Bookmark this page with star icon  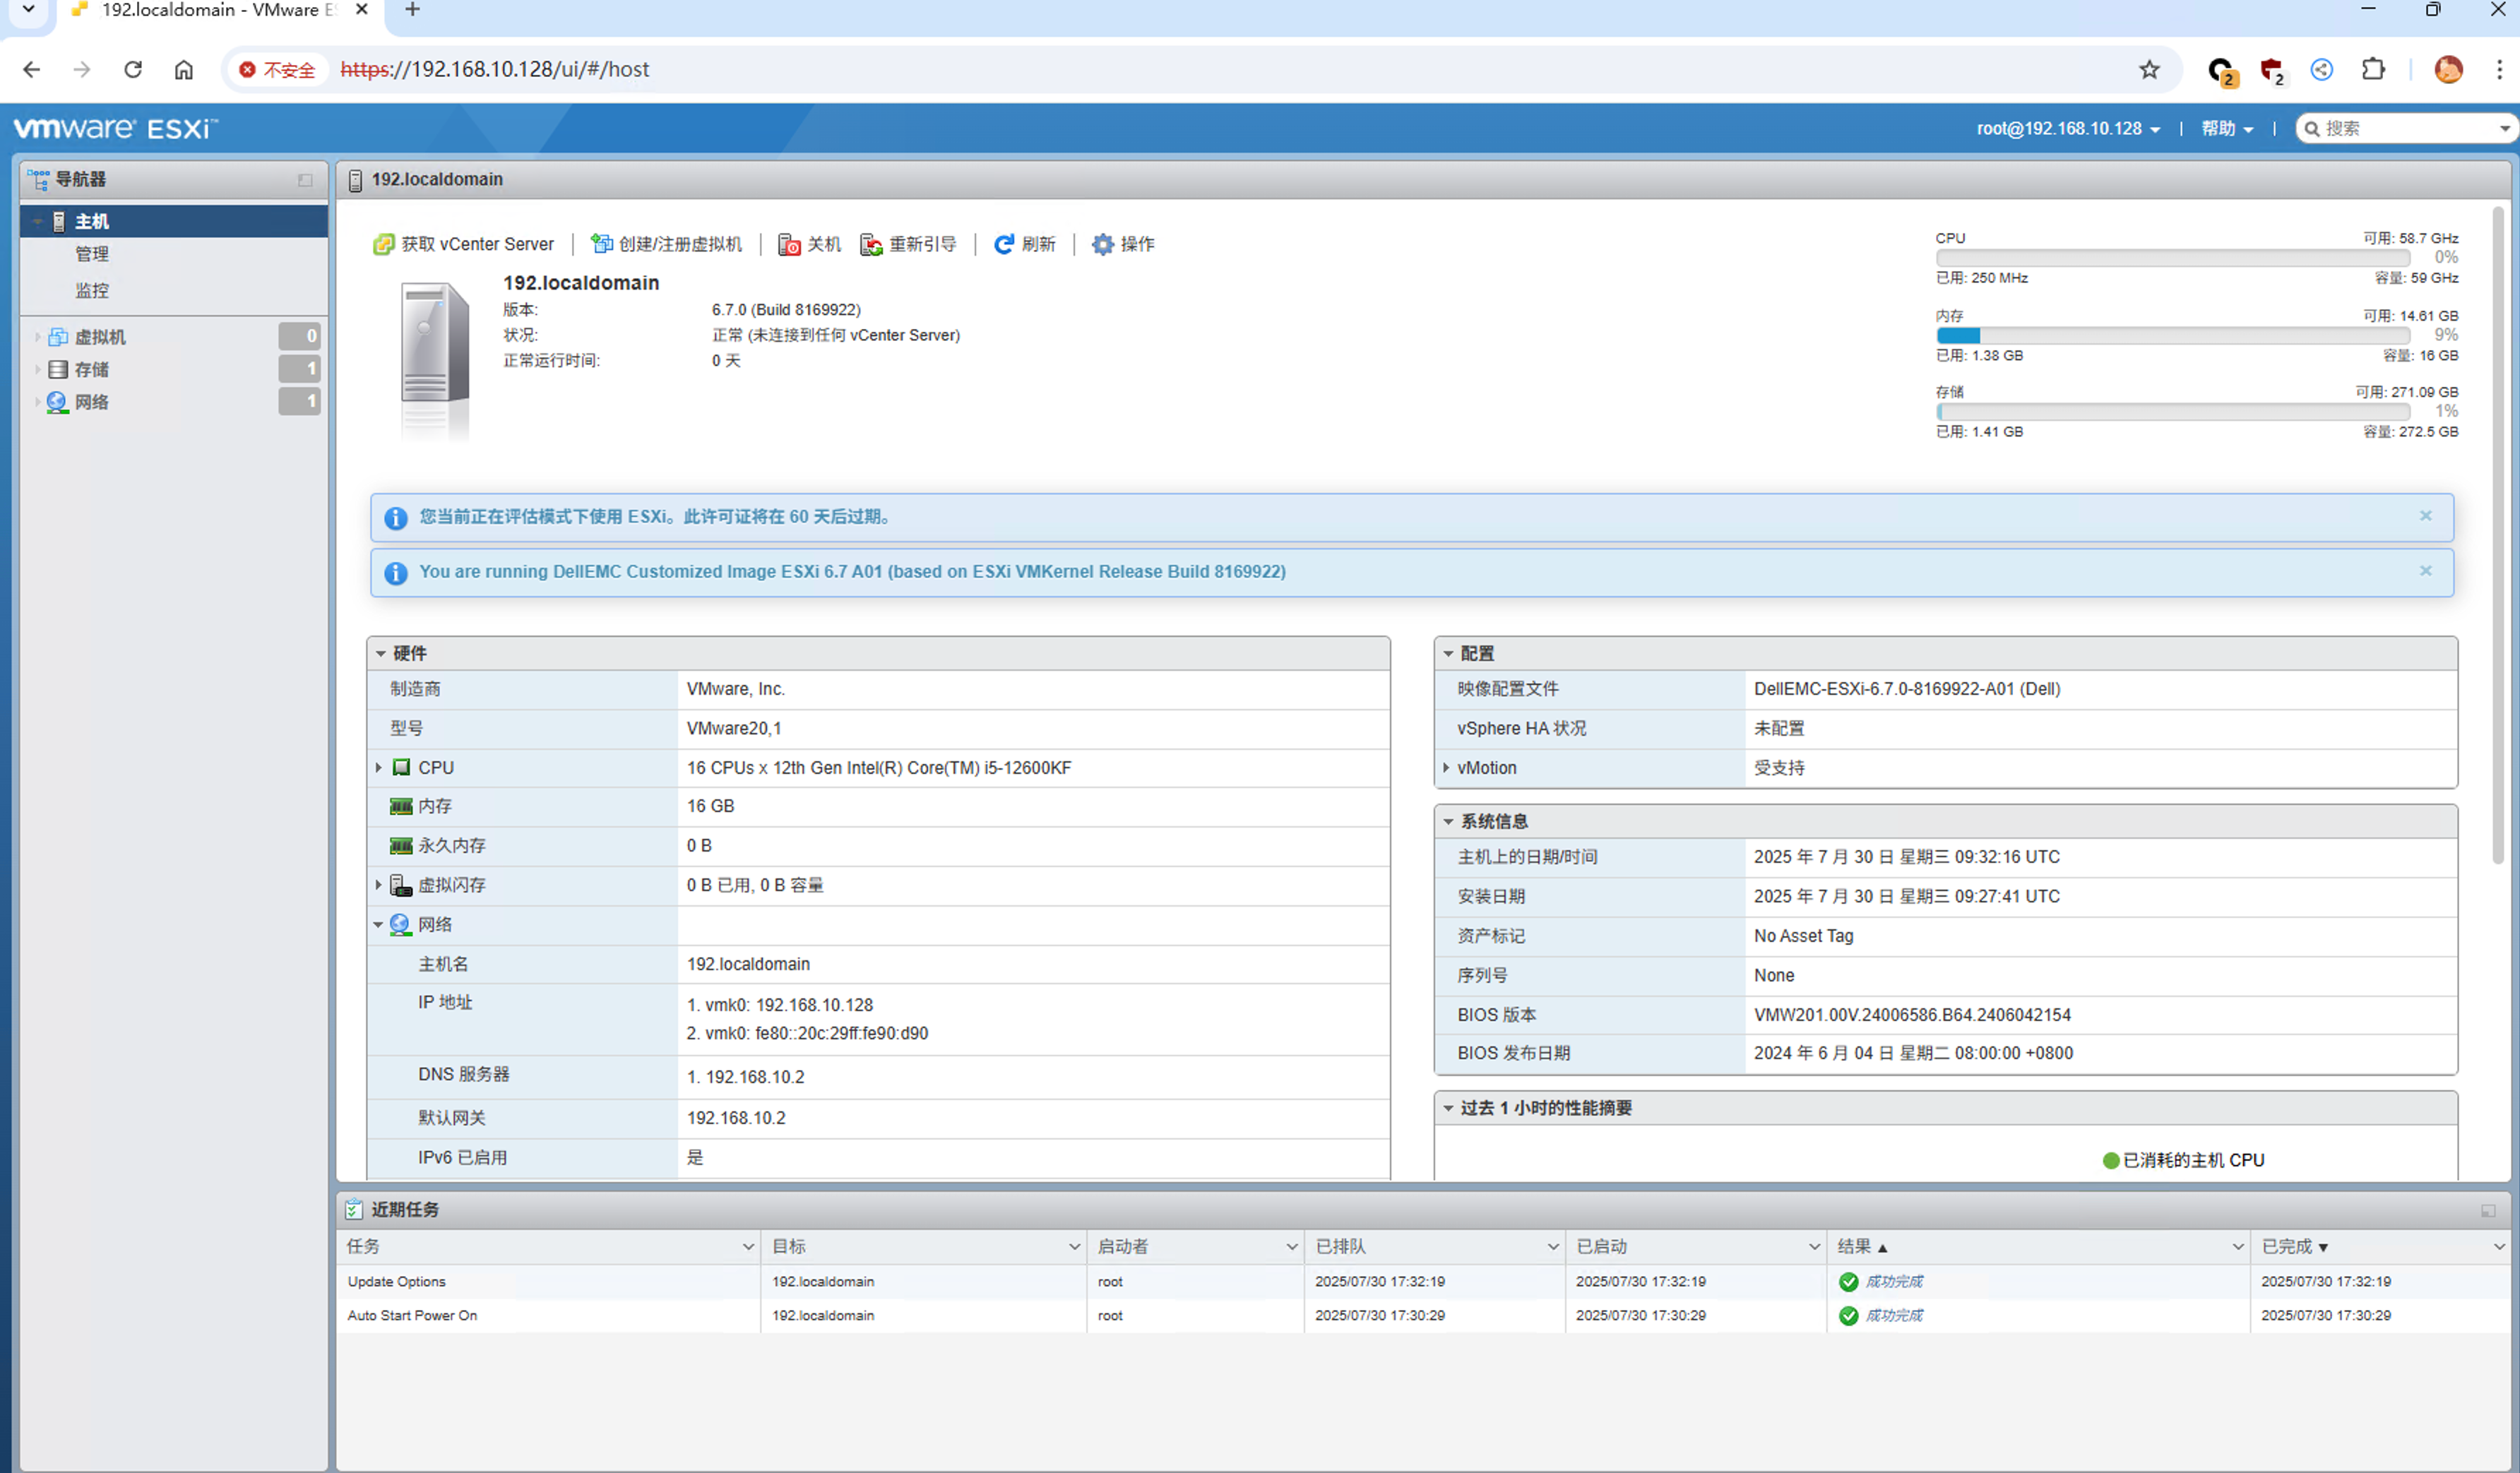point(2149,69)
